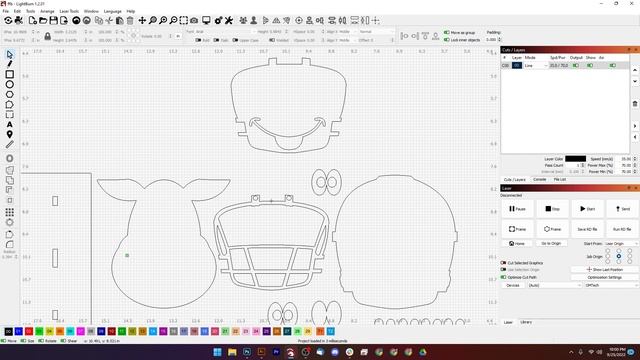Select the Create Text tool
640x360 pixels.
(x=10, y=124)
